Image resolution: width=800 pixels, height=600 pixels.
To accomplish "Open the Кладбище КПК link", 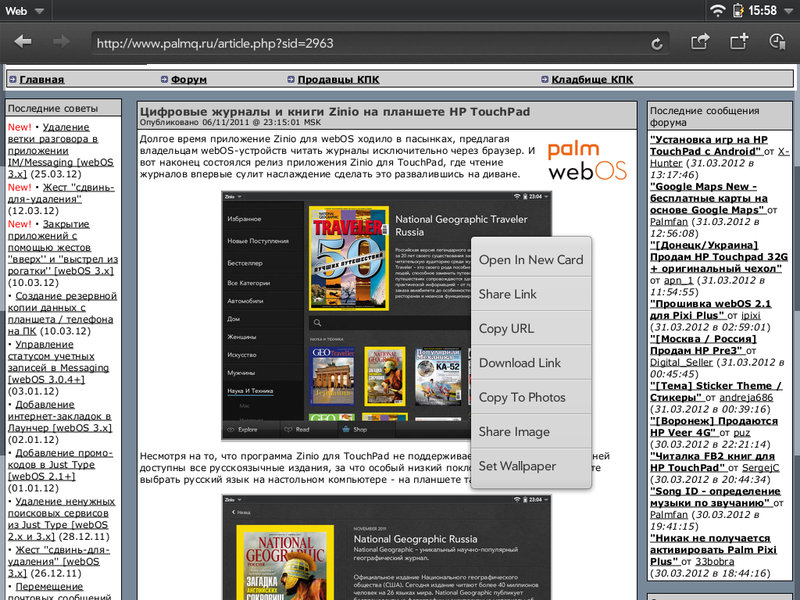I will click(x=593, y=79).
